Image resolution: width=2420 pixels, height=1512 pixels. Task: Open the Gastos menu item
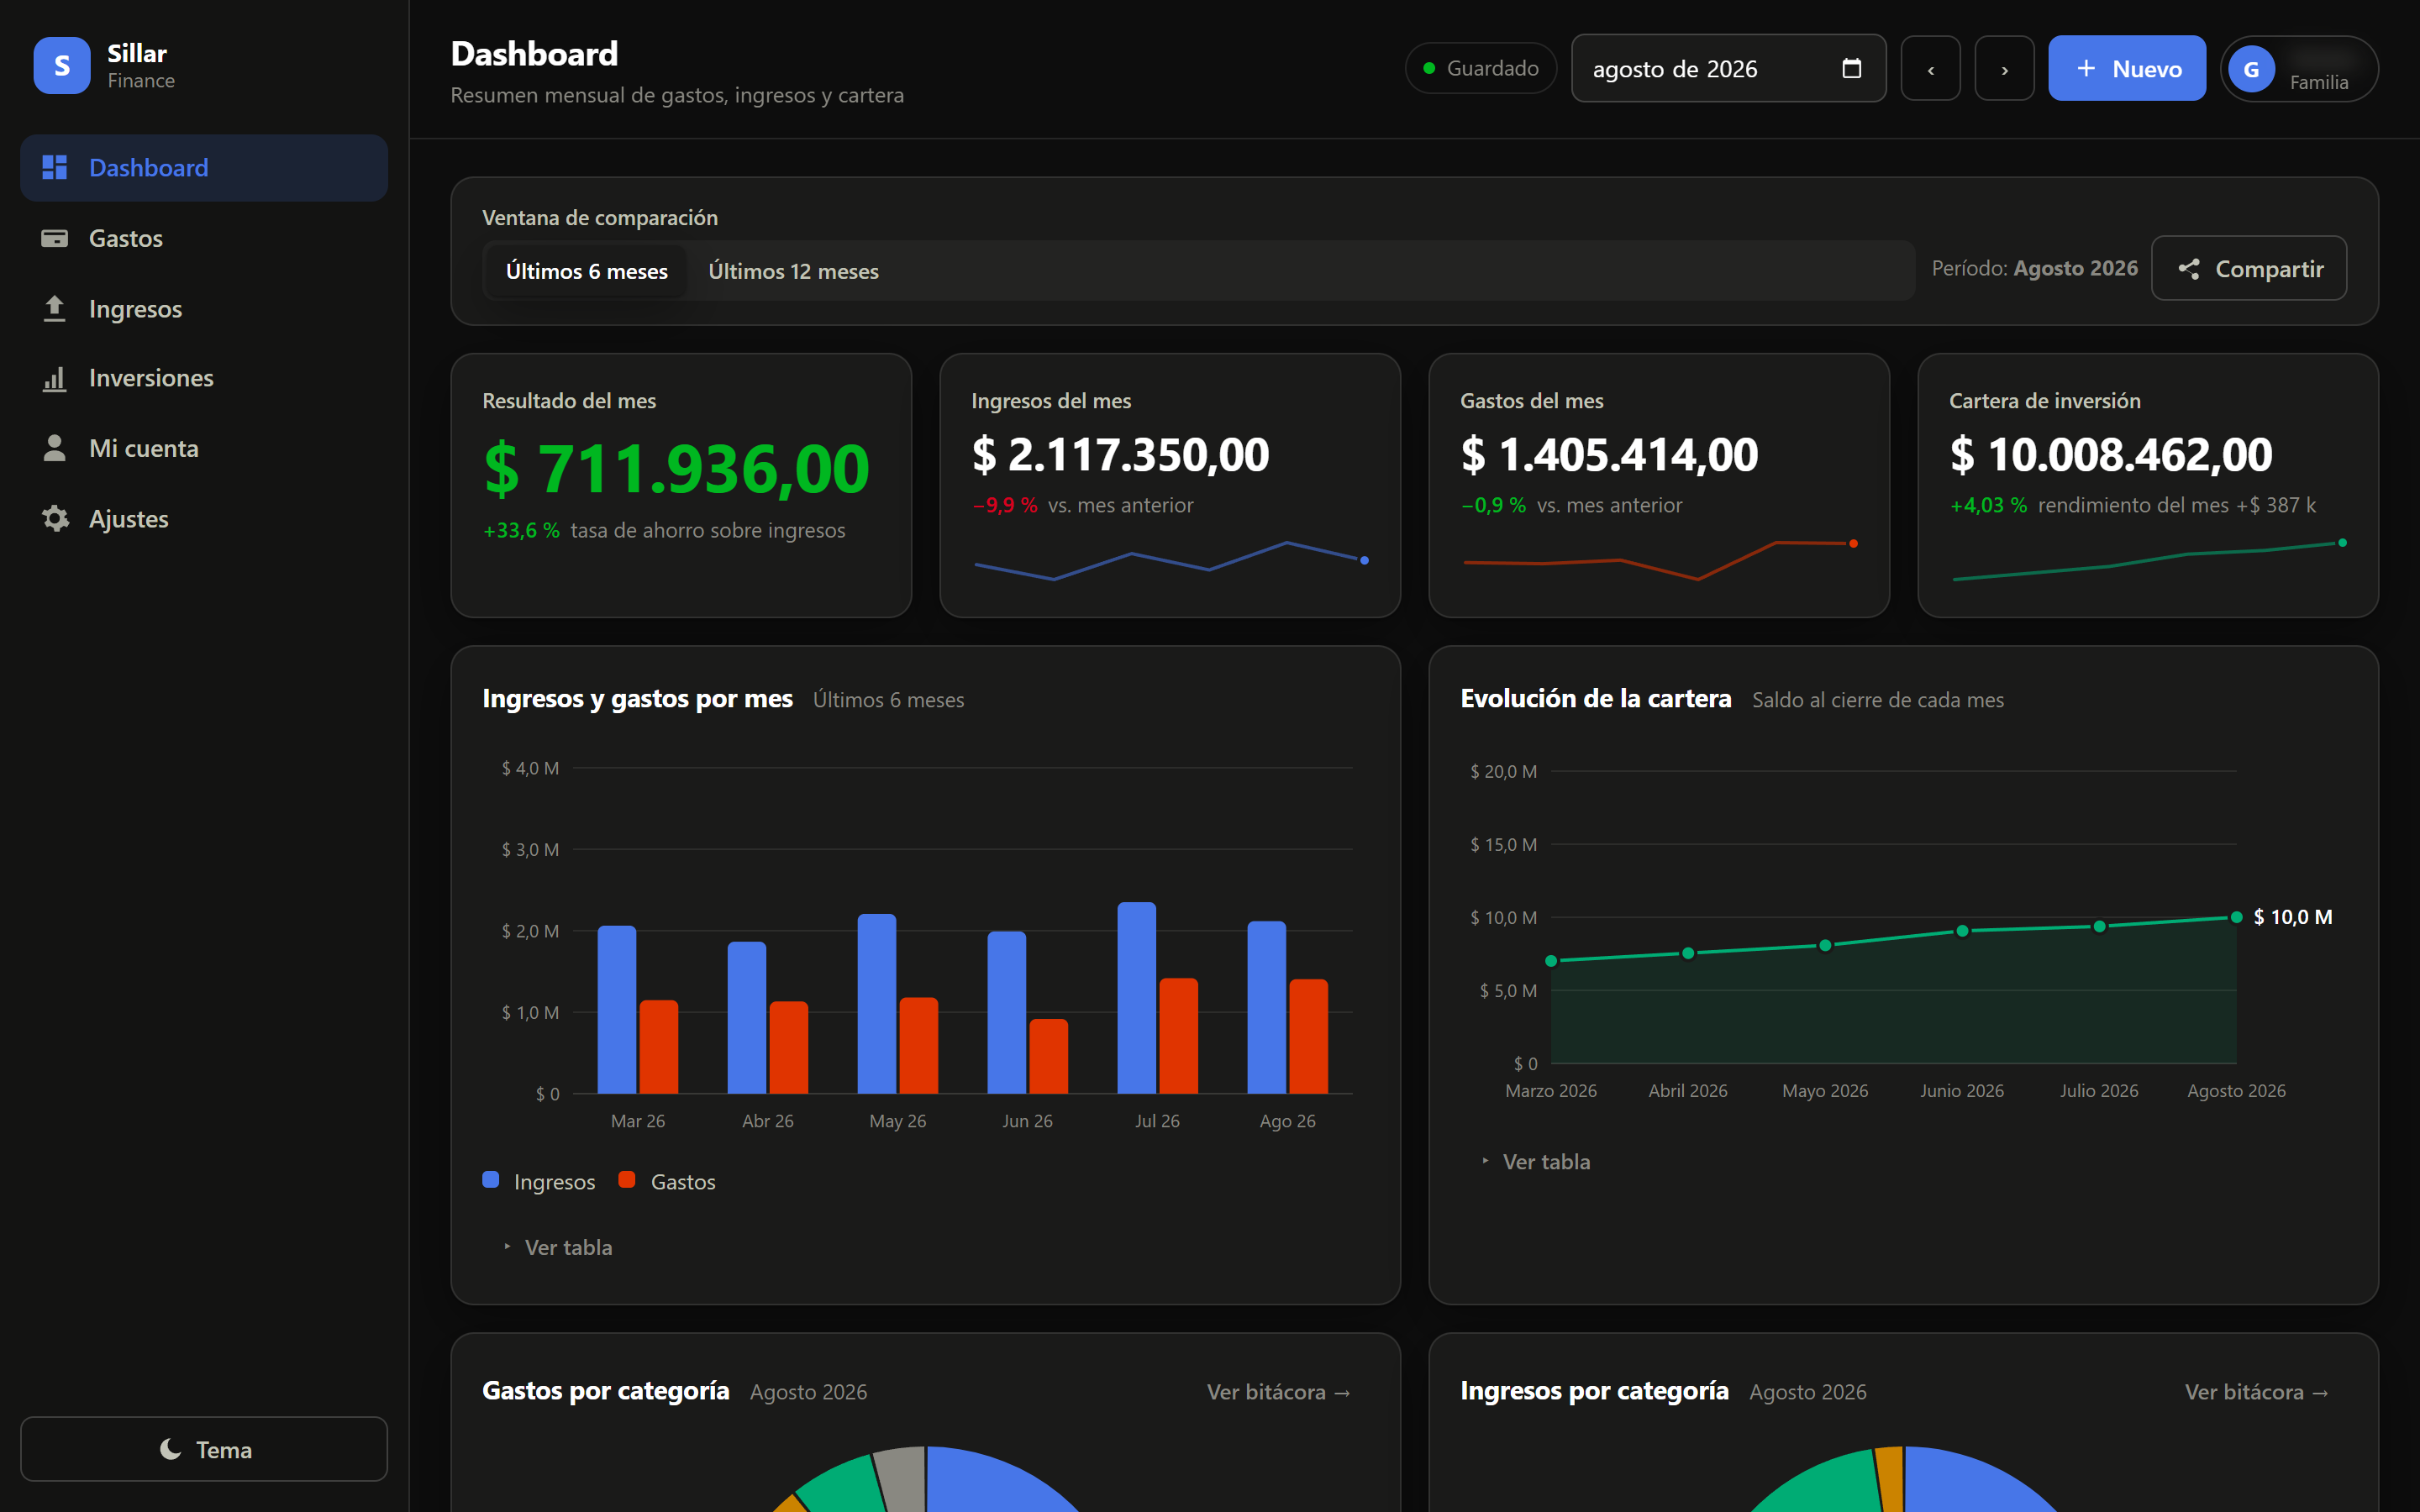point(204,238)
